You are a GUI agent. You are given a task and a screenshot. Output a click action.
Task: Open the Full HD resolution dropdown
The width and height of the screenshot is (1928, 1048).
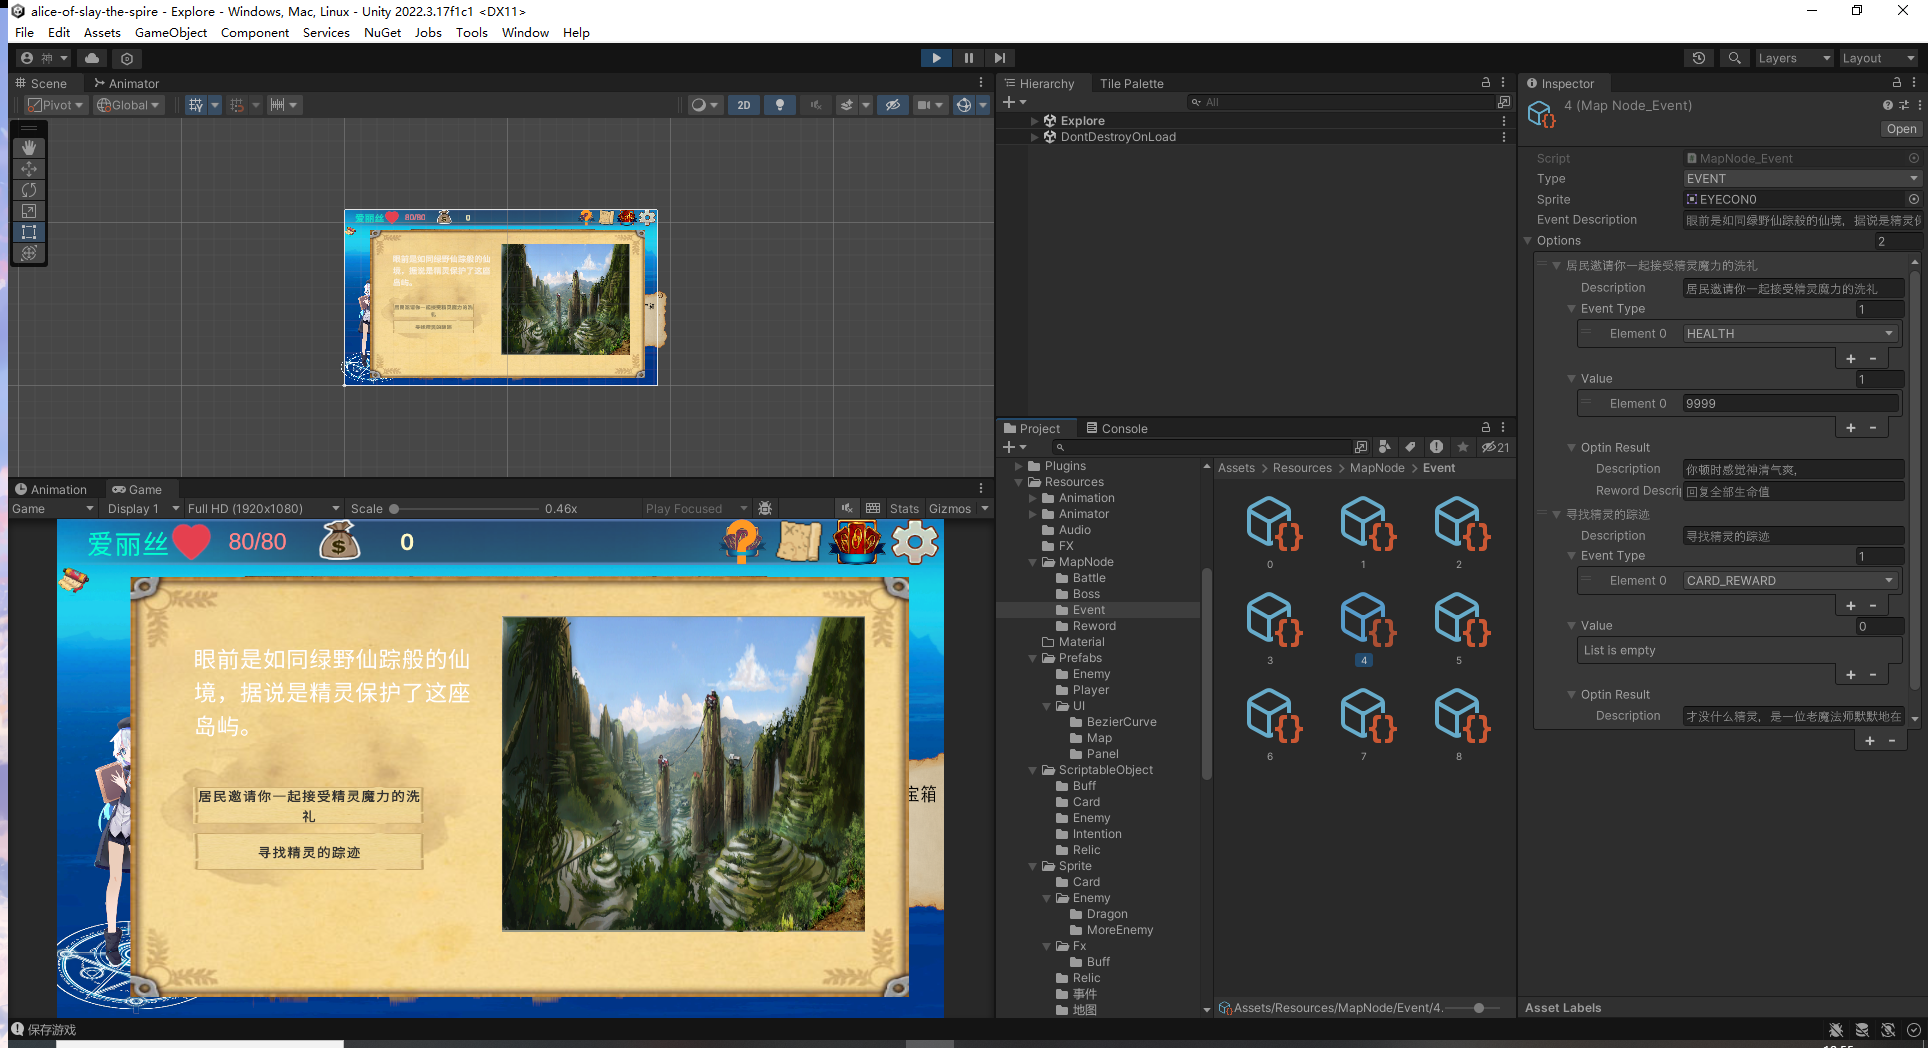(x=263, y=509)
